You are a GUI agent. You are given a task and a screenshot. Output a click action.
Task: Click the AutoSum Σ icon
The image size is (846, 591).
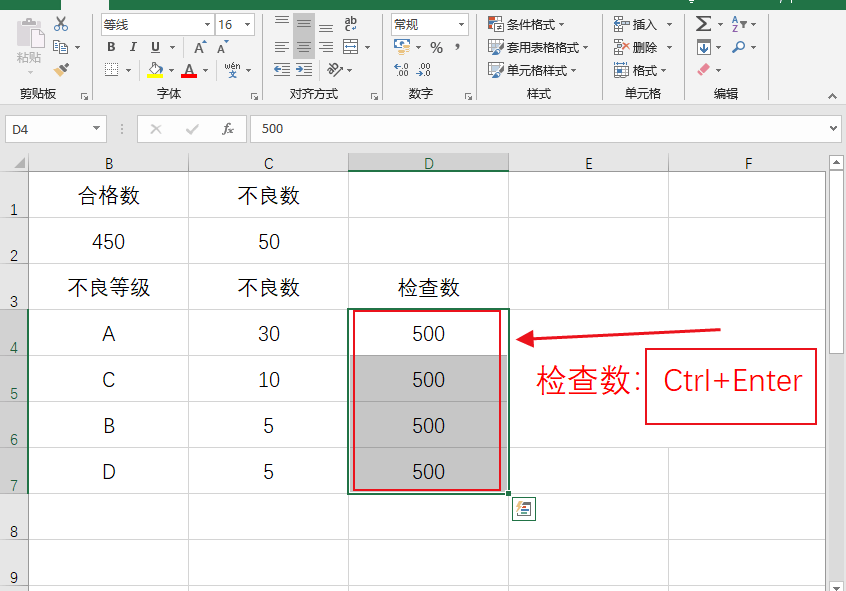point(705,23)
